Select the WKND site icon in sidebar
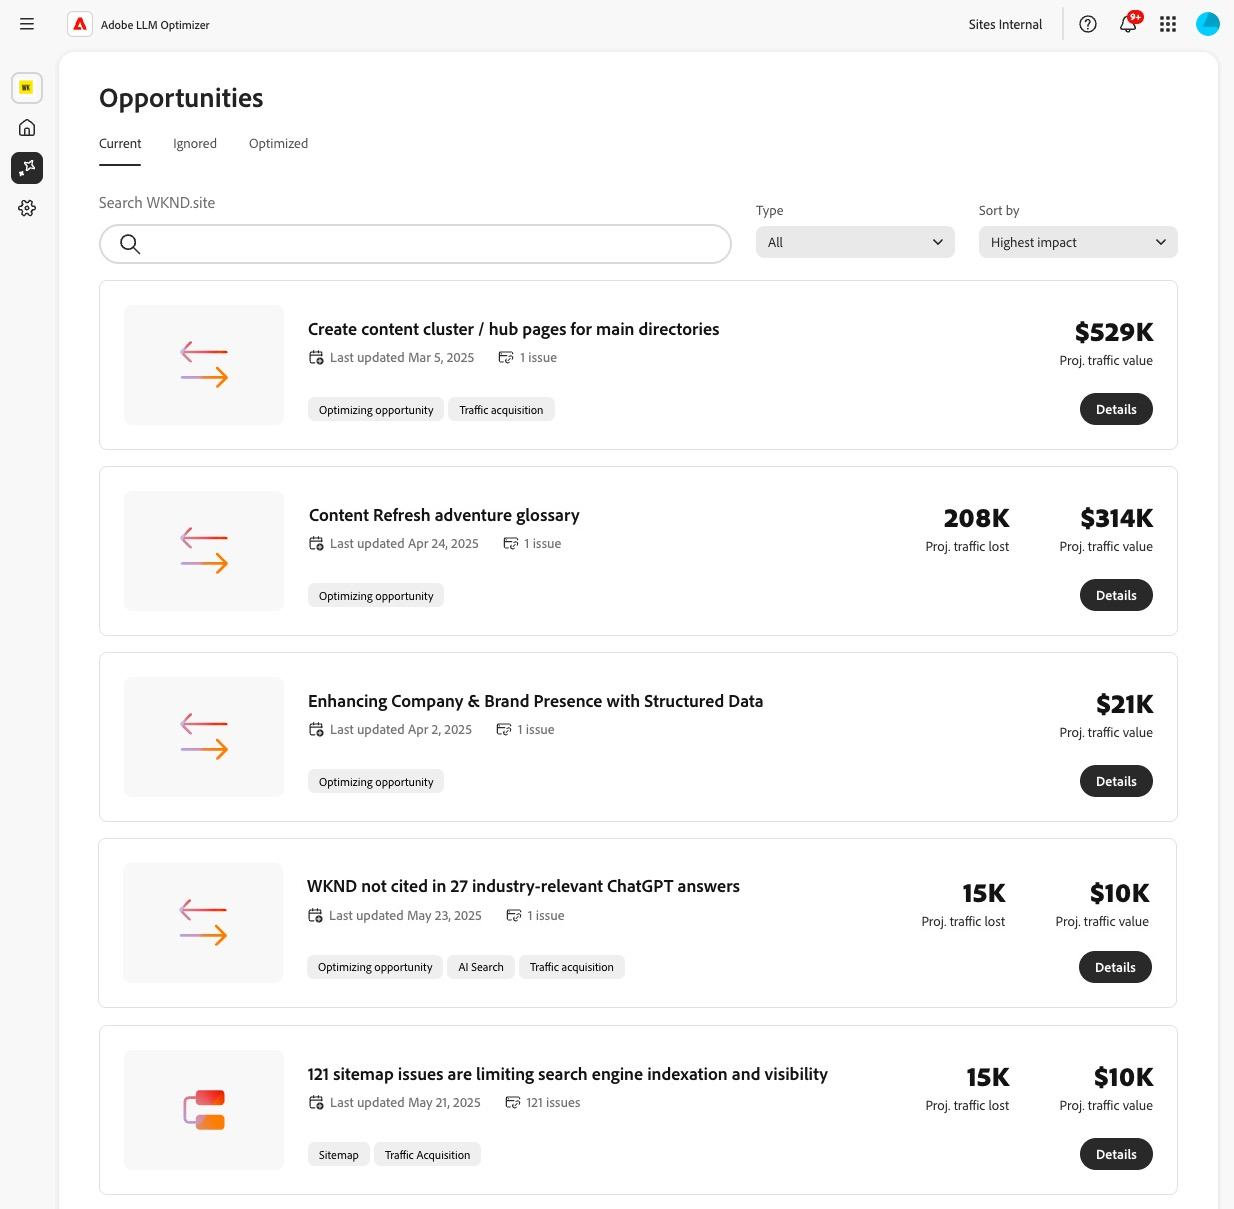The height and width of the screenshot is (1209, 1234). pyautogui.click(x=27, y=87)
